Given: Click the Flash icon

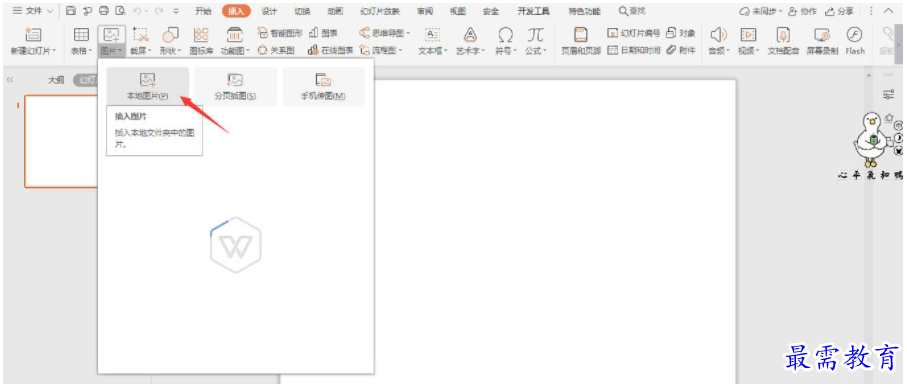Looking at the screenshot, I should tap(854, 35).
